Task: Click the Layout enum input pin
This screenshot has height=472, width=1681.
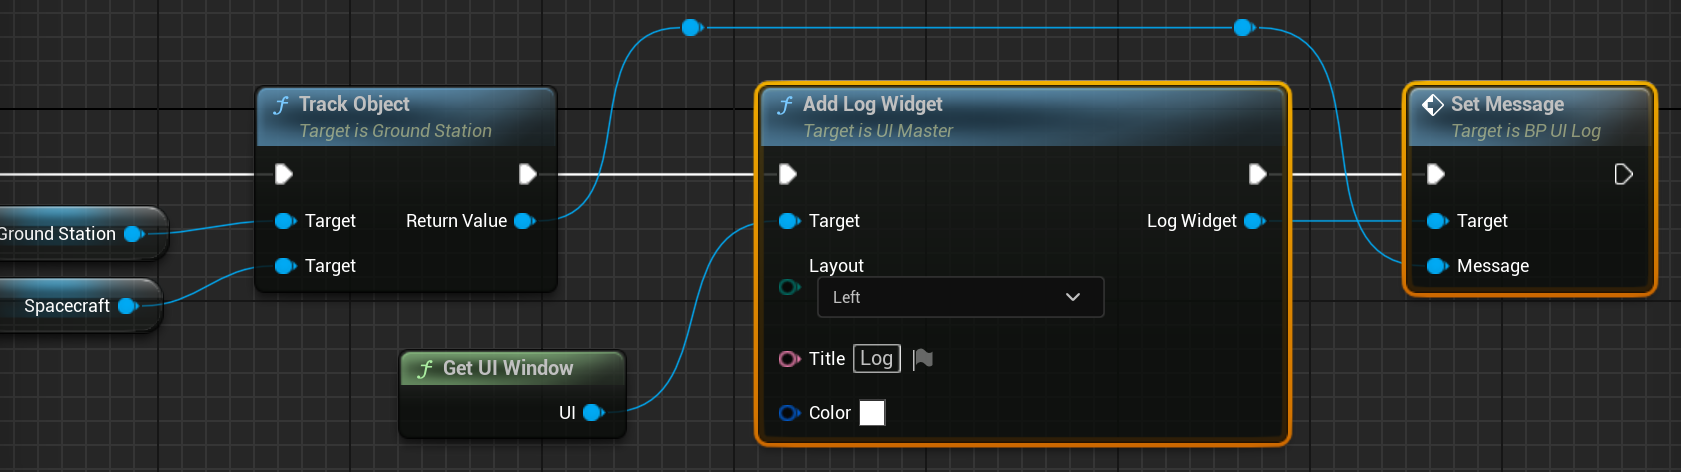Action: point(789,287)
